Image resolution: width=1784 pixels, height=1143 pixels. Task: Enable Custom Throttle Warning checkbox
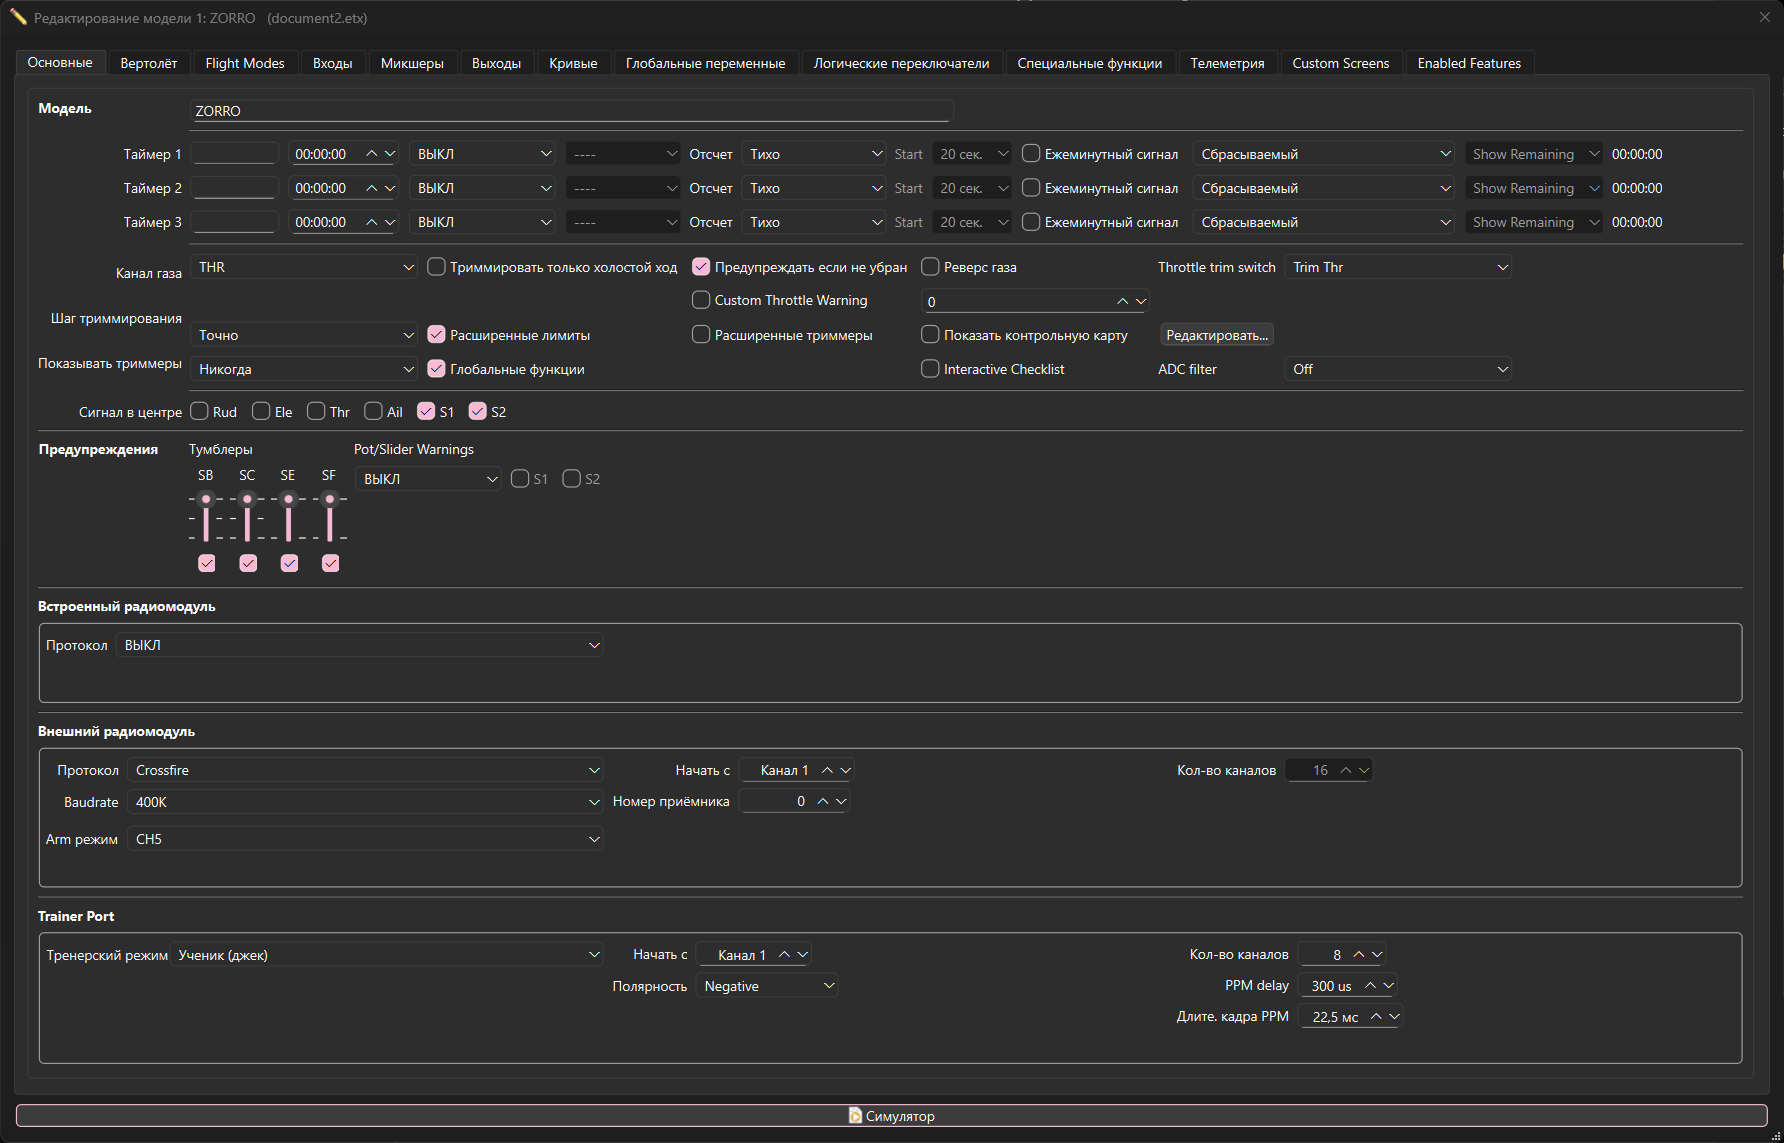pyautogui.click(x=701, y=300)
